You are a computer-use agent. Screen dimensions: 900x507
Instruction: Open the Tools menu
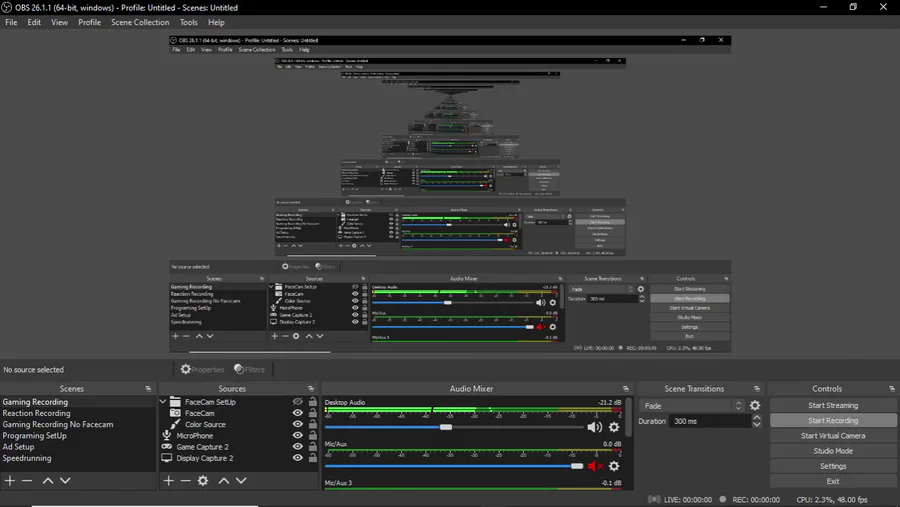(x=188, y=22)
